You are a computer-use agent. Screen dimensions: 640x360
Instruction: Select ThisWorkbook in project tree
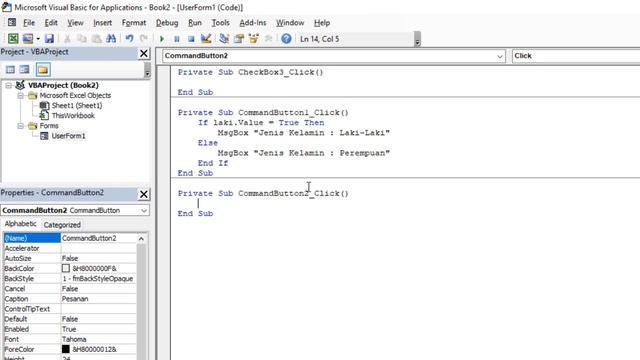tap(73, 116)
